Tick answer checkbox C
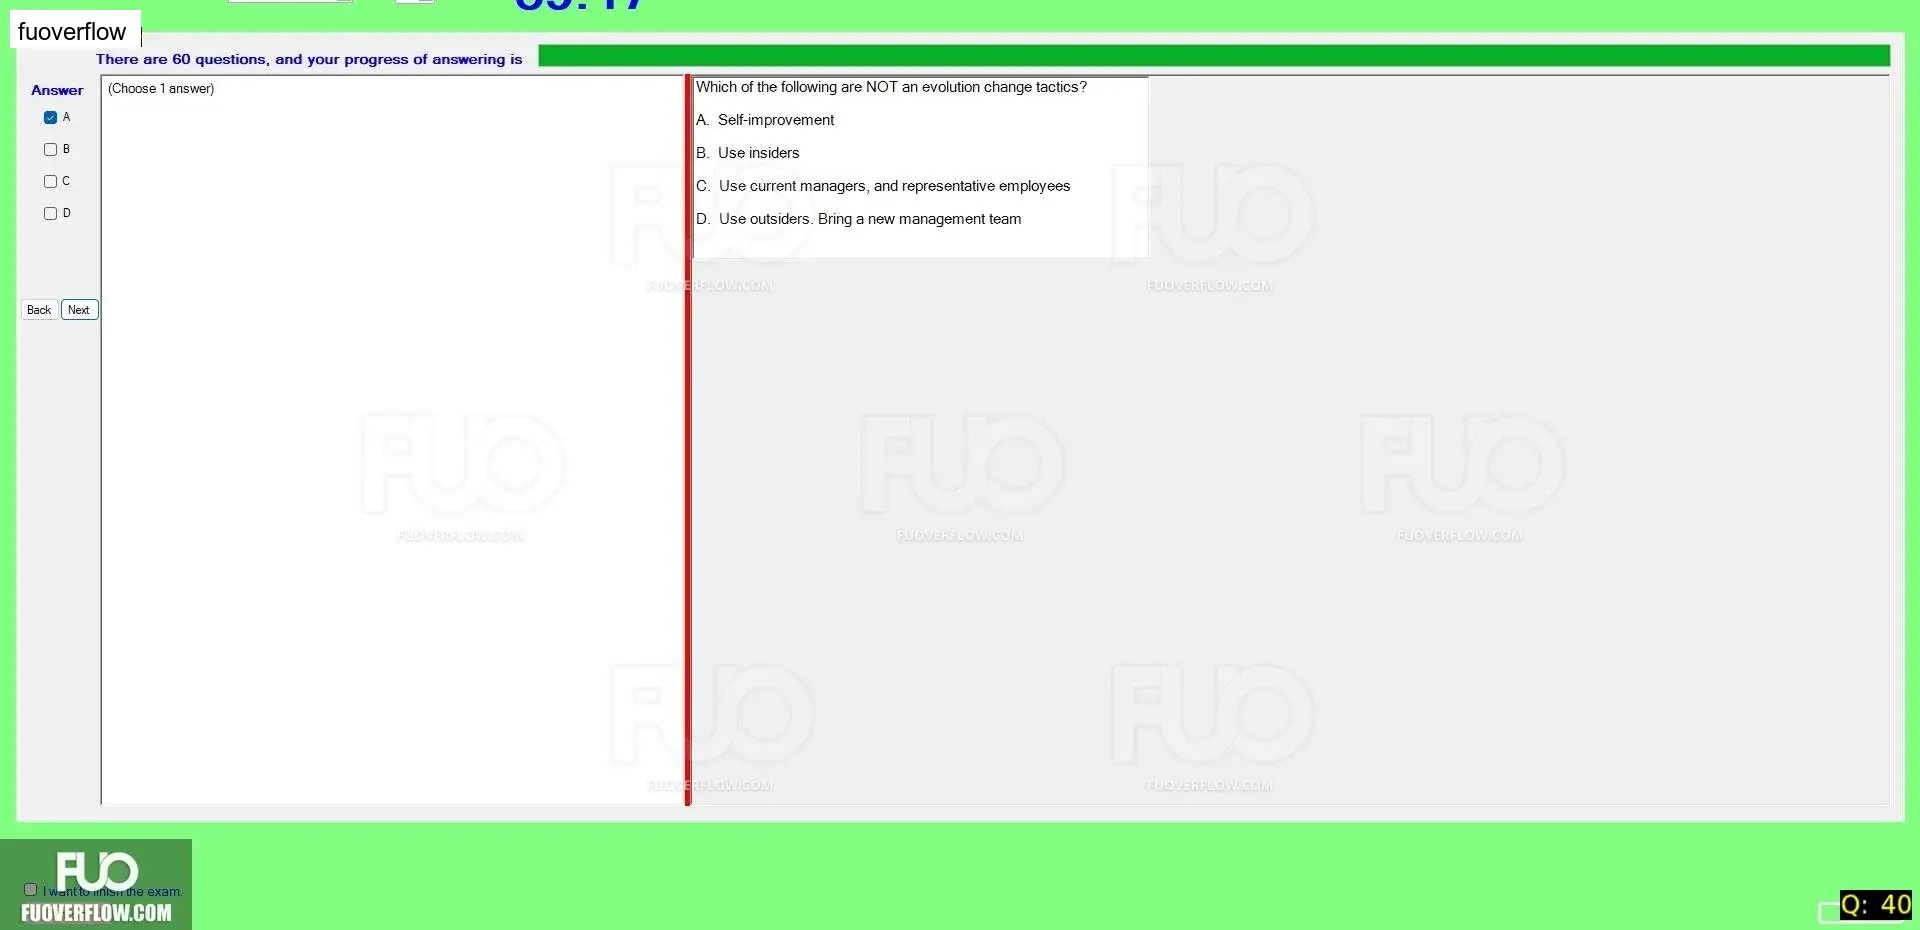This screenshot has height=930, width=1920. coord(50,181)
